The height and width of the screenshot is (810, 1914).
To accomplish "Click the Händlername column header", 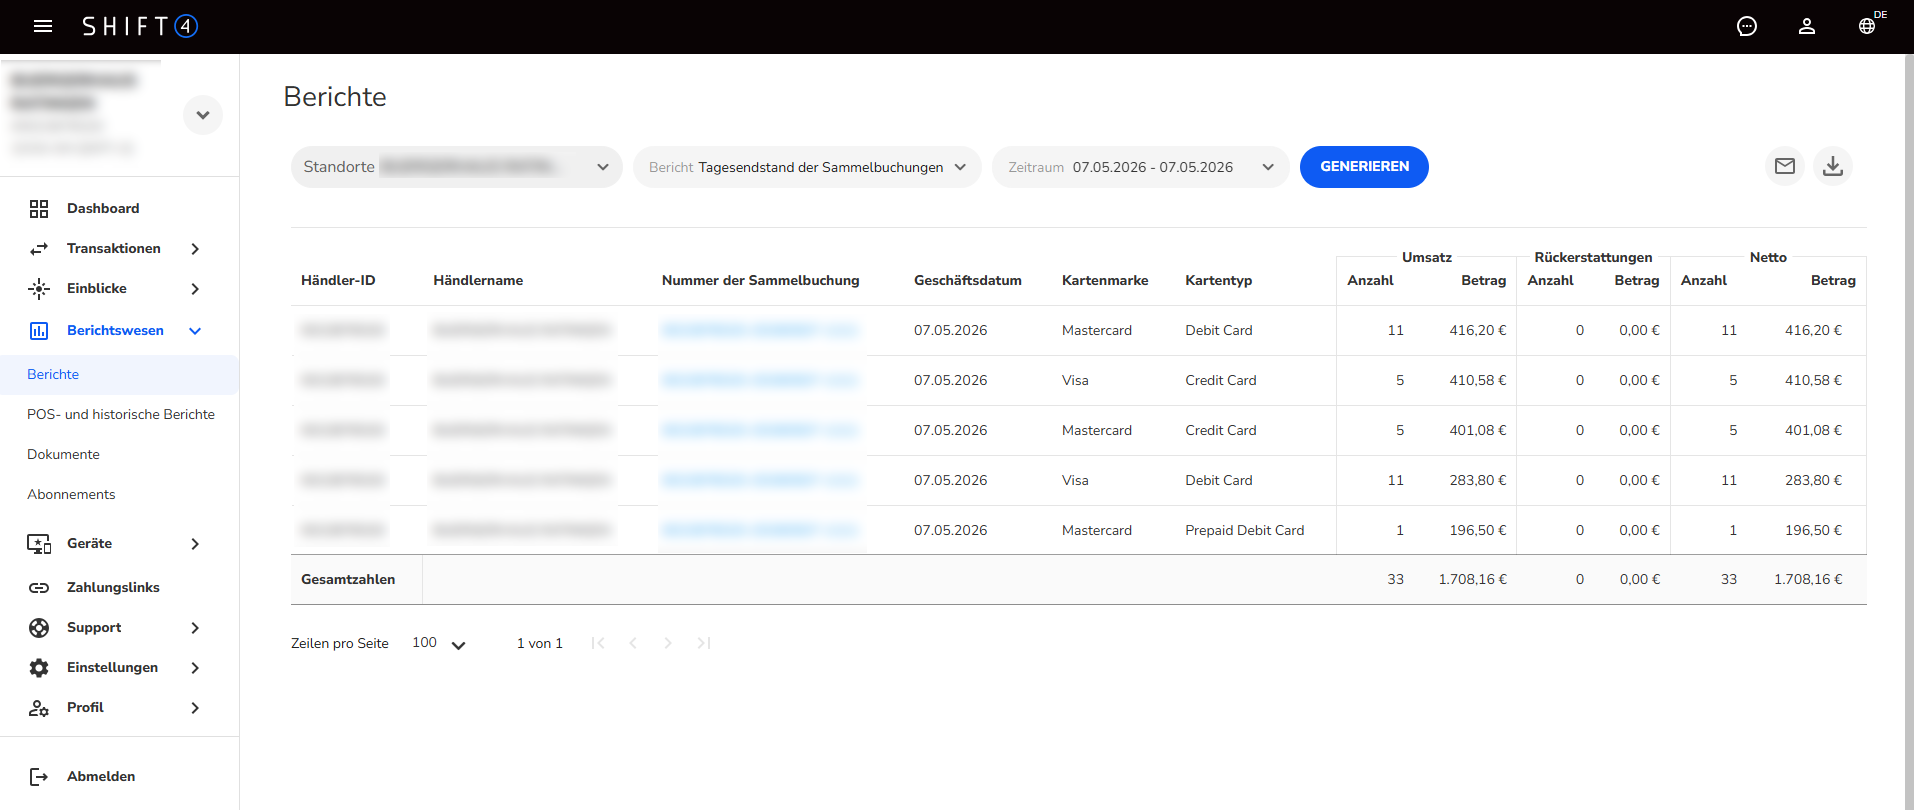I will (478, 281).
